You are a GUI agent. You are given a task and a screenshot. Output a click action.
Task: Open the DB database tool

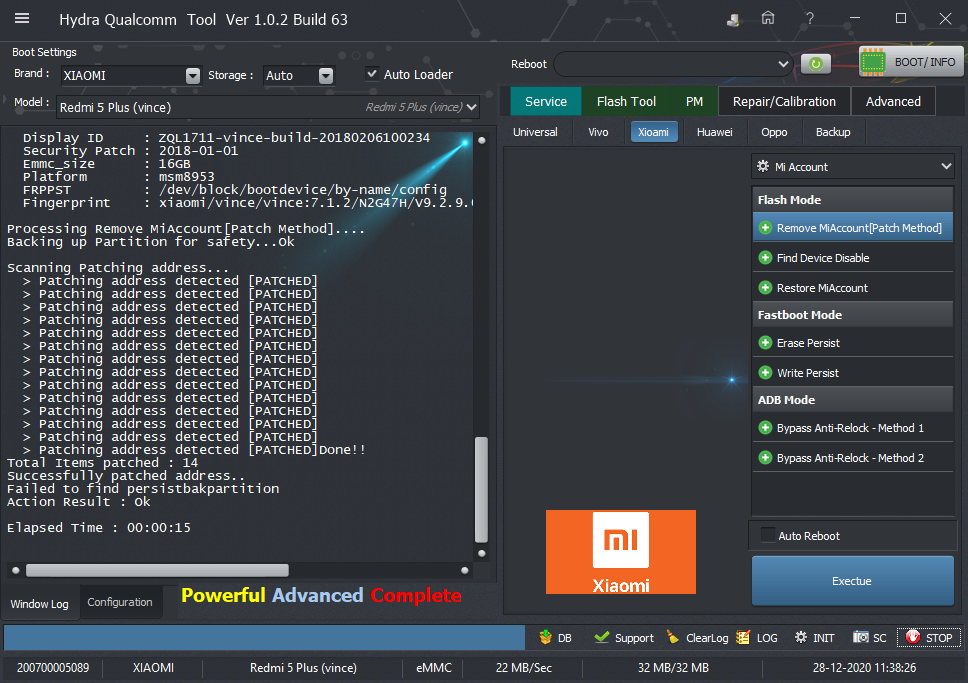click(555, 637)
